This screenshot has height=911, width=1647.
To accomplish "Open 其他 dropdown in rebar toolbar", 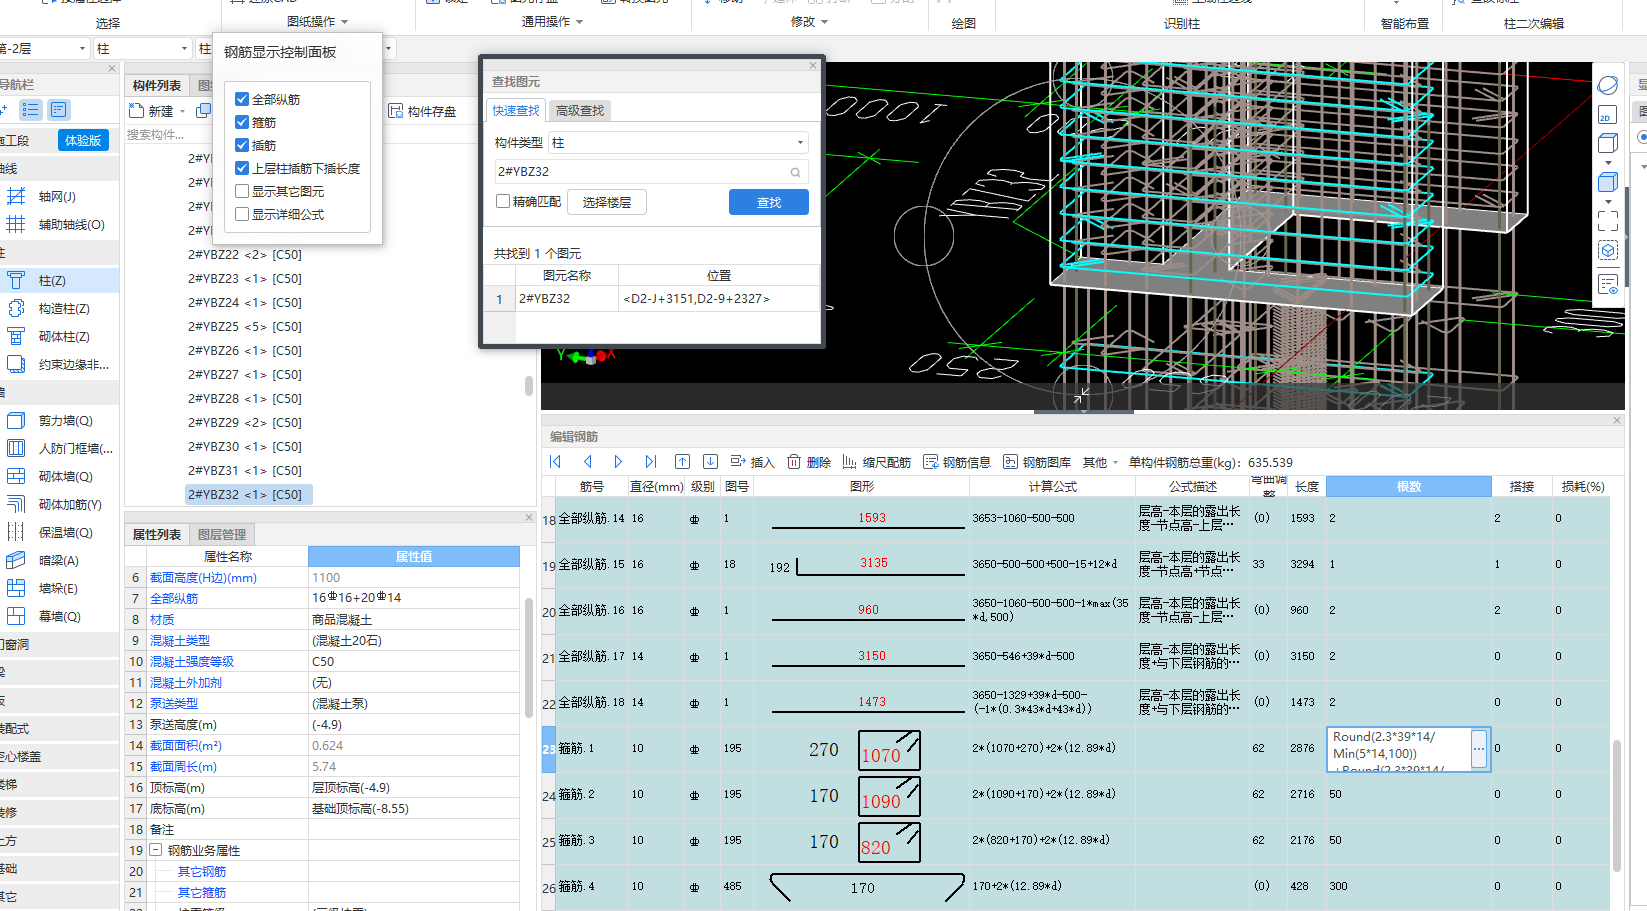I will (1100, 462).
